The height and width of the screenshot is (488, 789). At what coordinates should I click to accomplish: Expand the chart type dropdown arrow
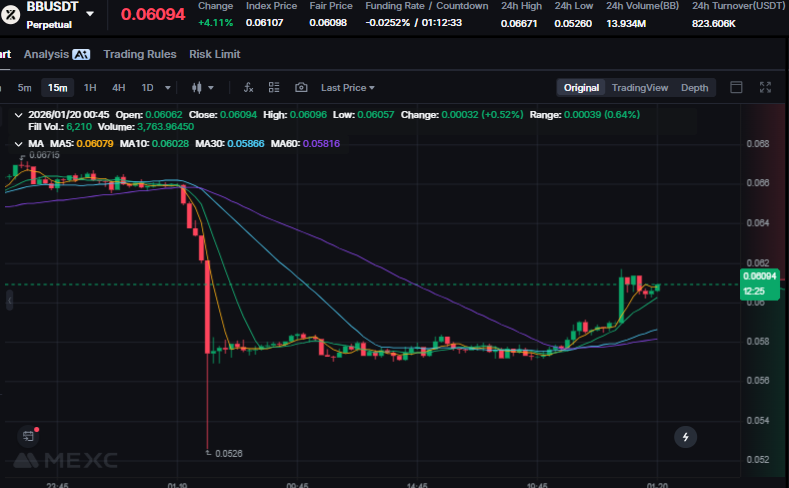point(211,88)
